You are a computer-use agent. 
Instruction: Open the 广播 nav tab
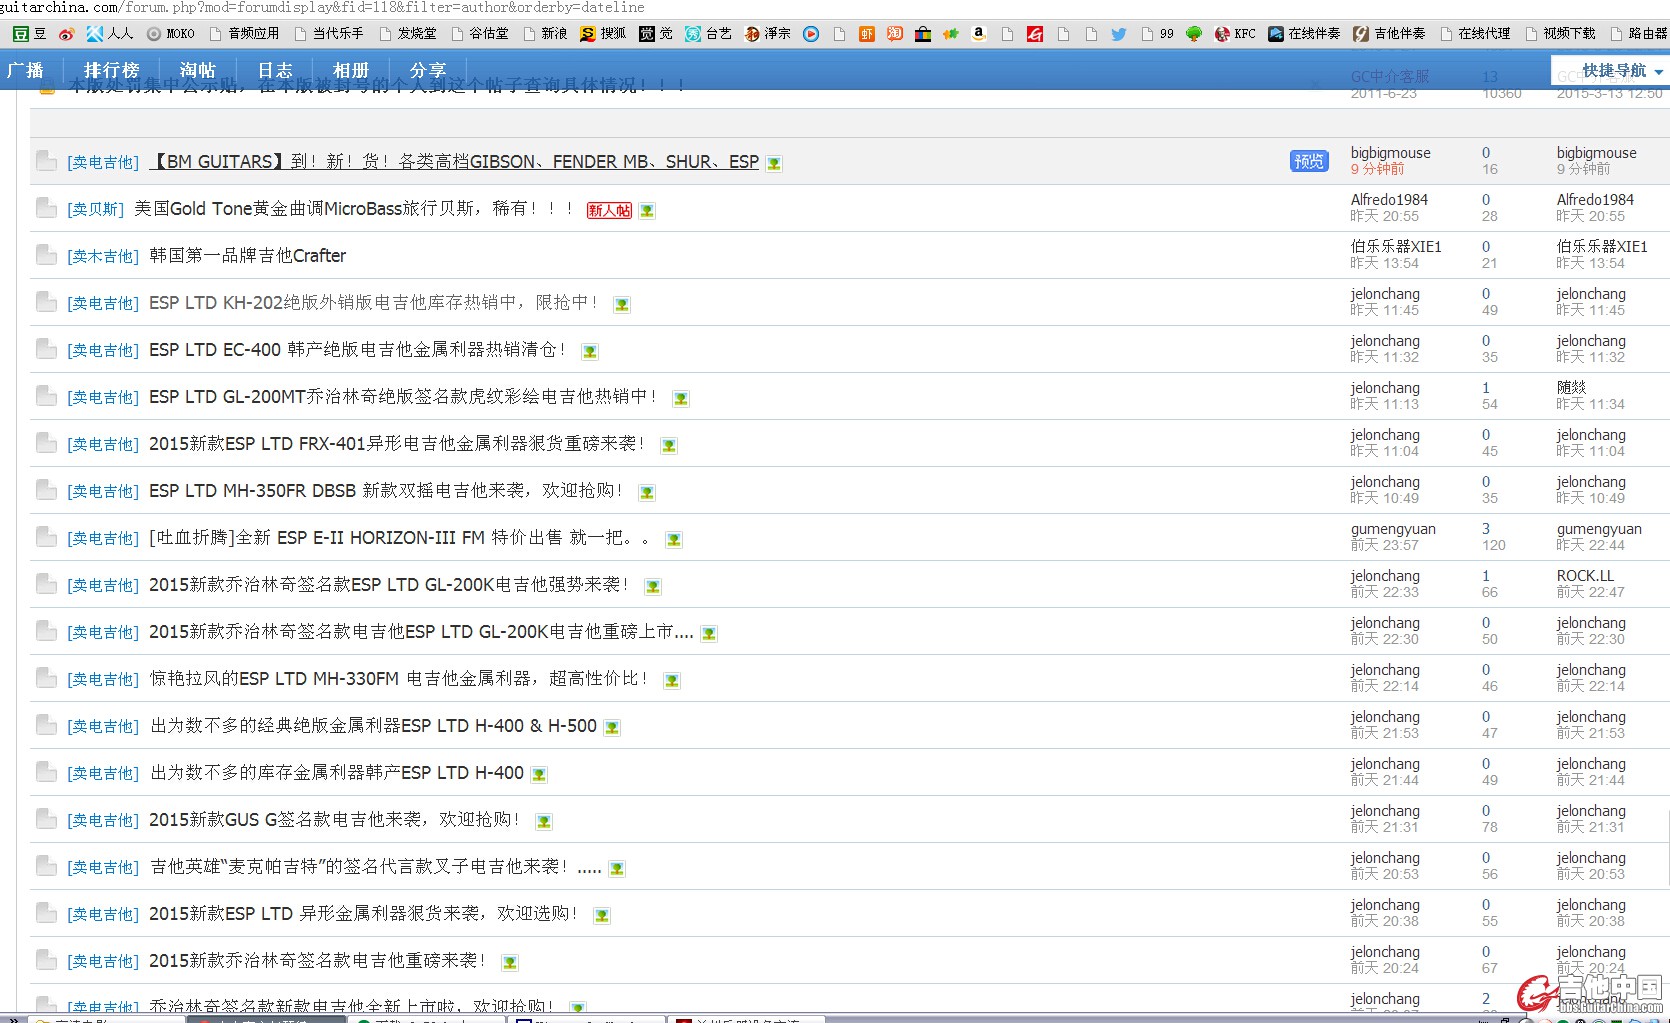(x=25, y=70)
